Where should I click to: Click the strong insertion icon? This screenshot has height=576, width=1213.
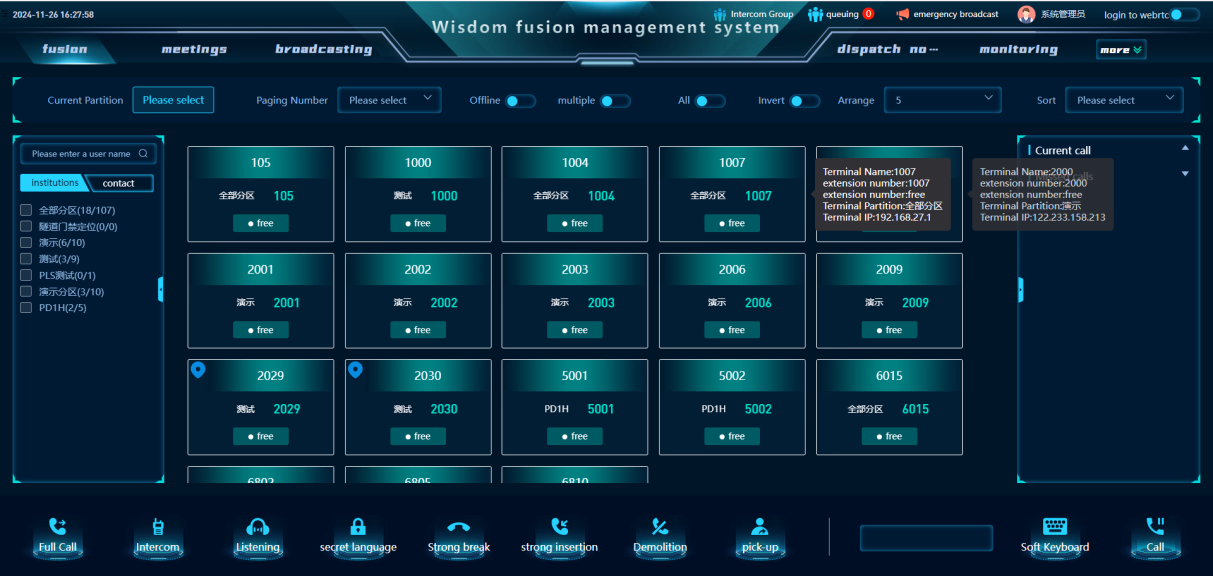click(x=559, y=527)
